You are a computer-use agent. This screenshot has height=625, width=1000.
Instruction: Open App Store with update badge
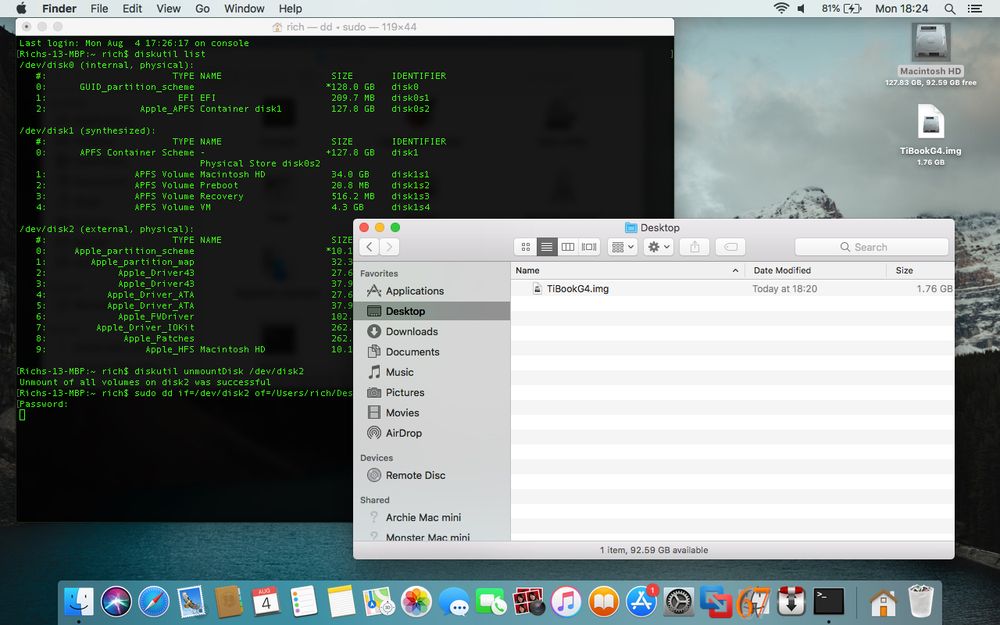pyautogui.click(x=642, y=601)
